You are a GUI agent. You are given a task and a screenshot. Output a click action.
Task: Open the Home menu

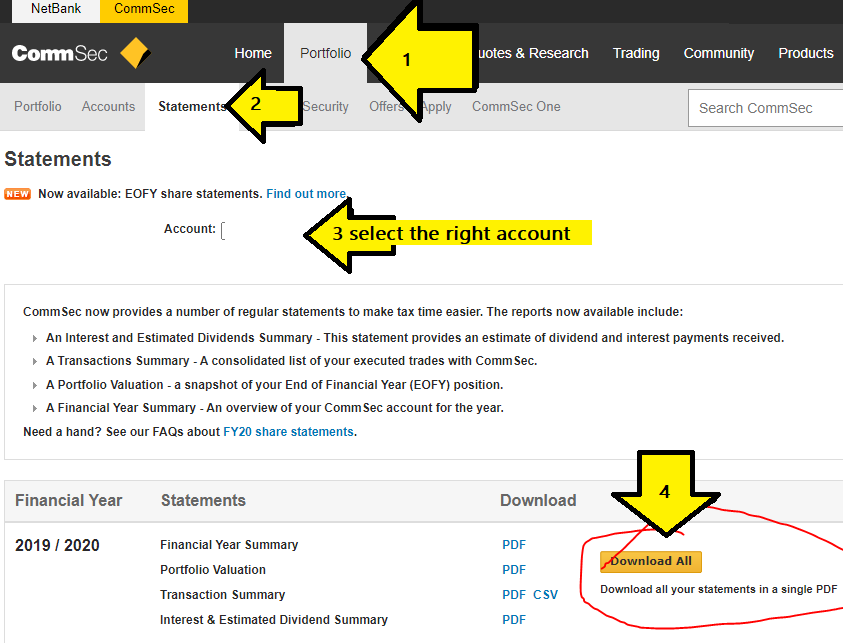pyautogui.click(x=253, y=53)
